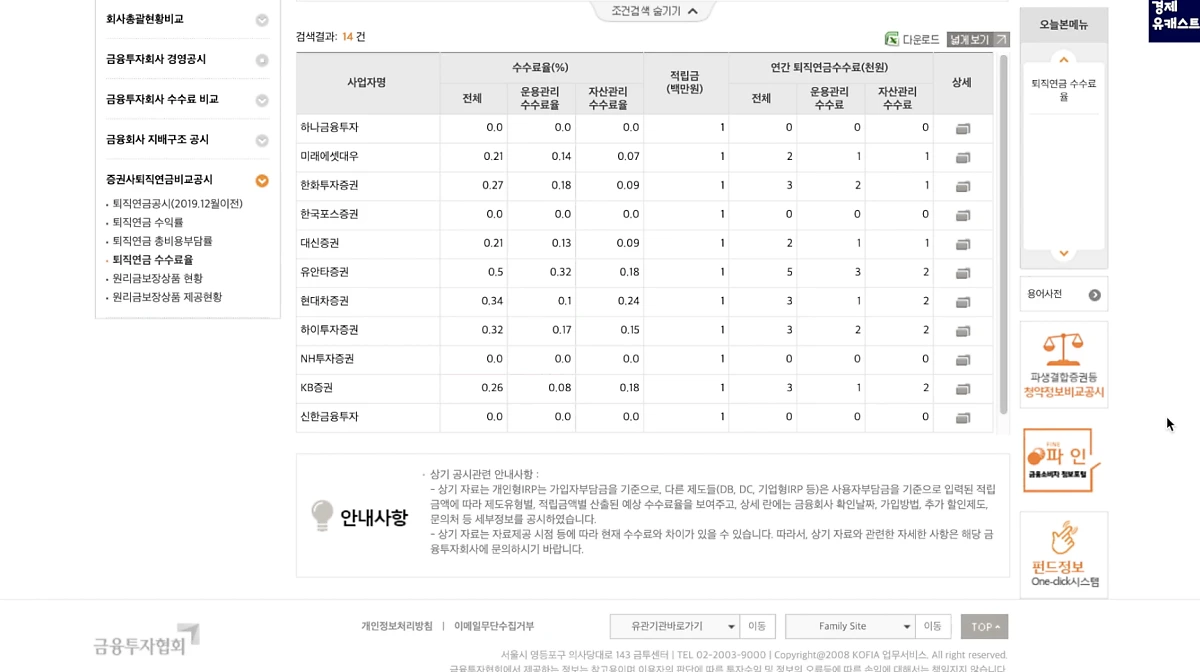The image size is (1200, 672).
Task: Open detail icon for 한화투자증권 row
Action: click(962, 187)
